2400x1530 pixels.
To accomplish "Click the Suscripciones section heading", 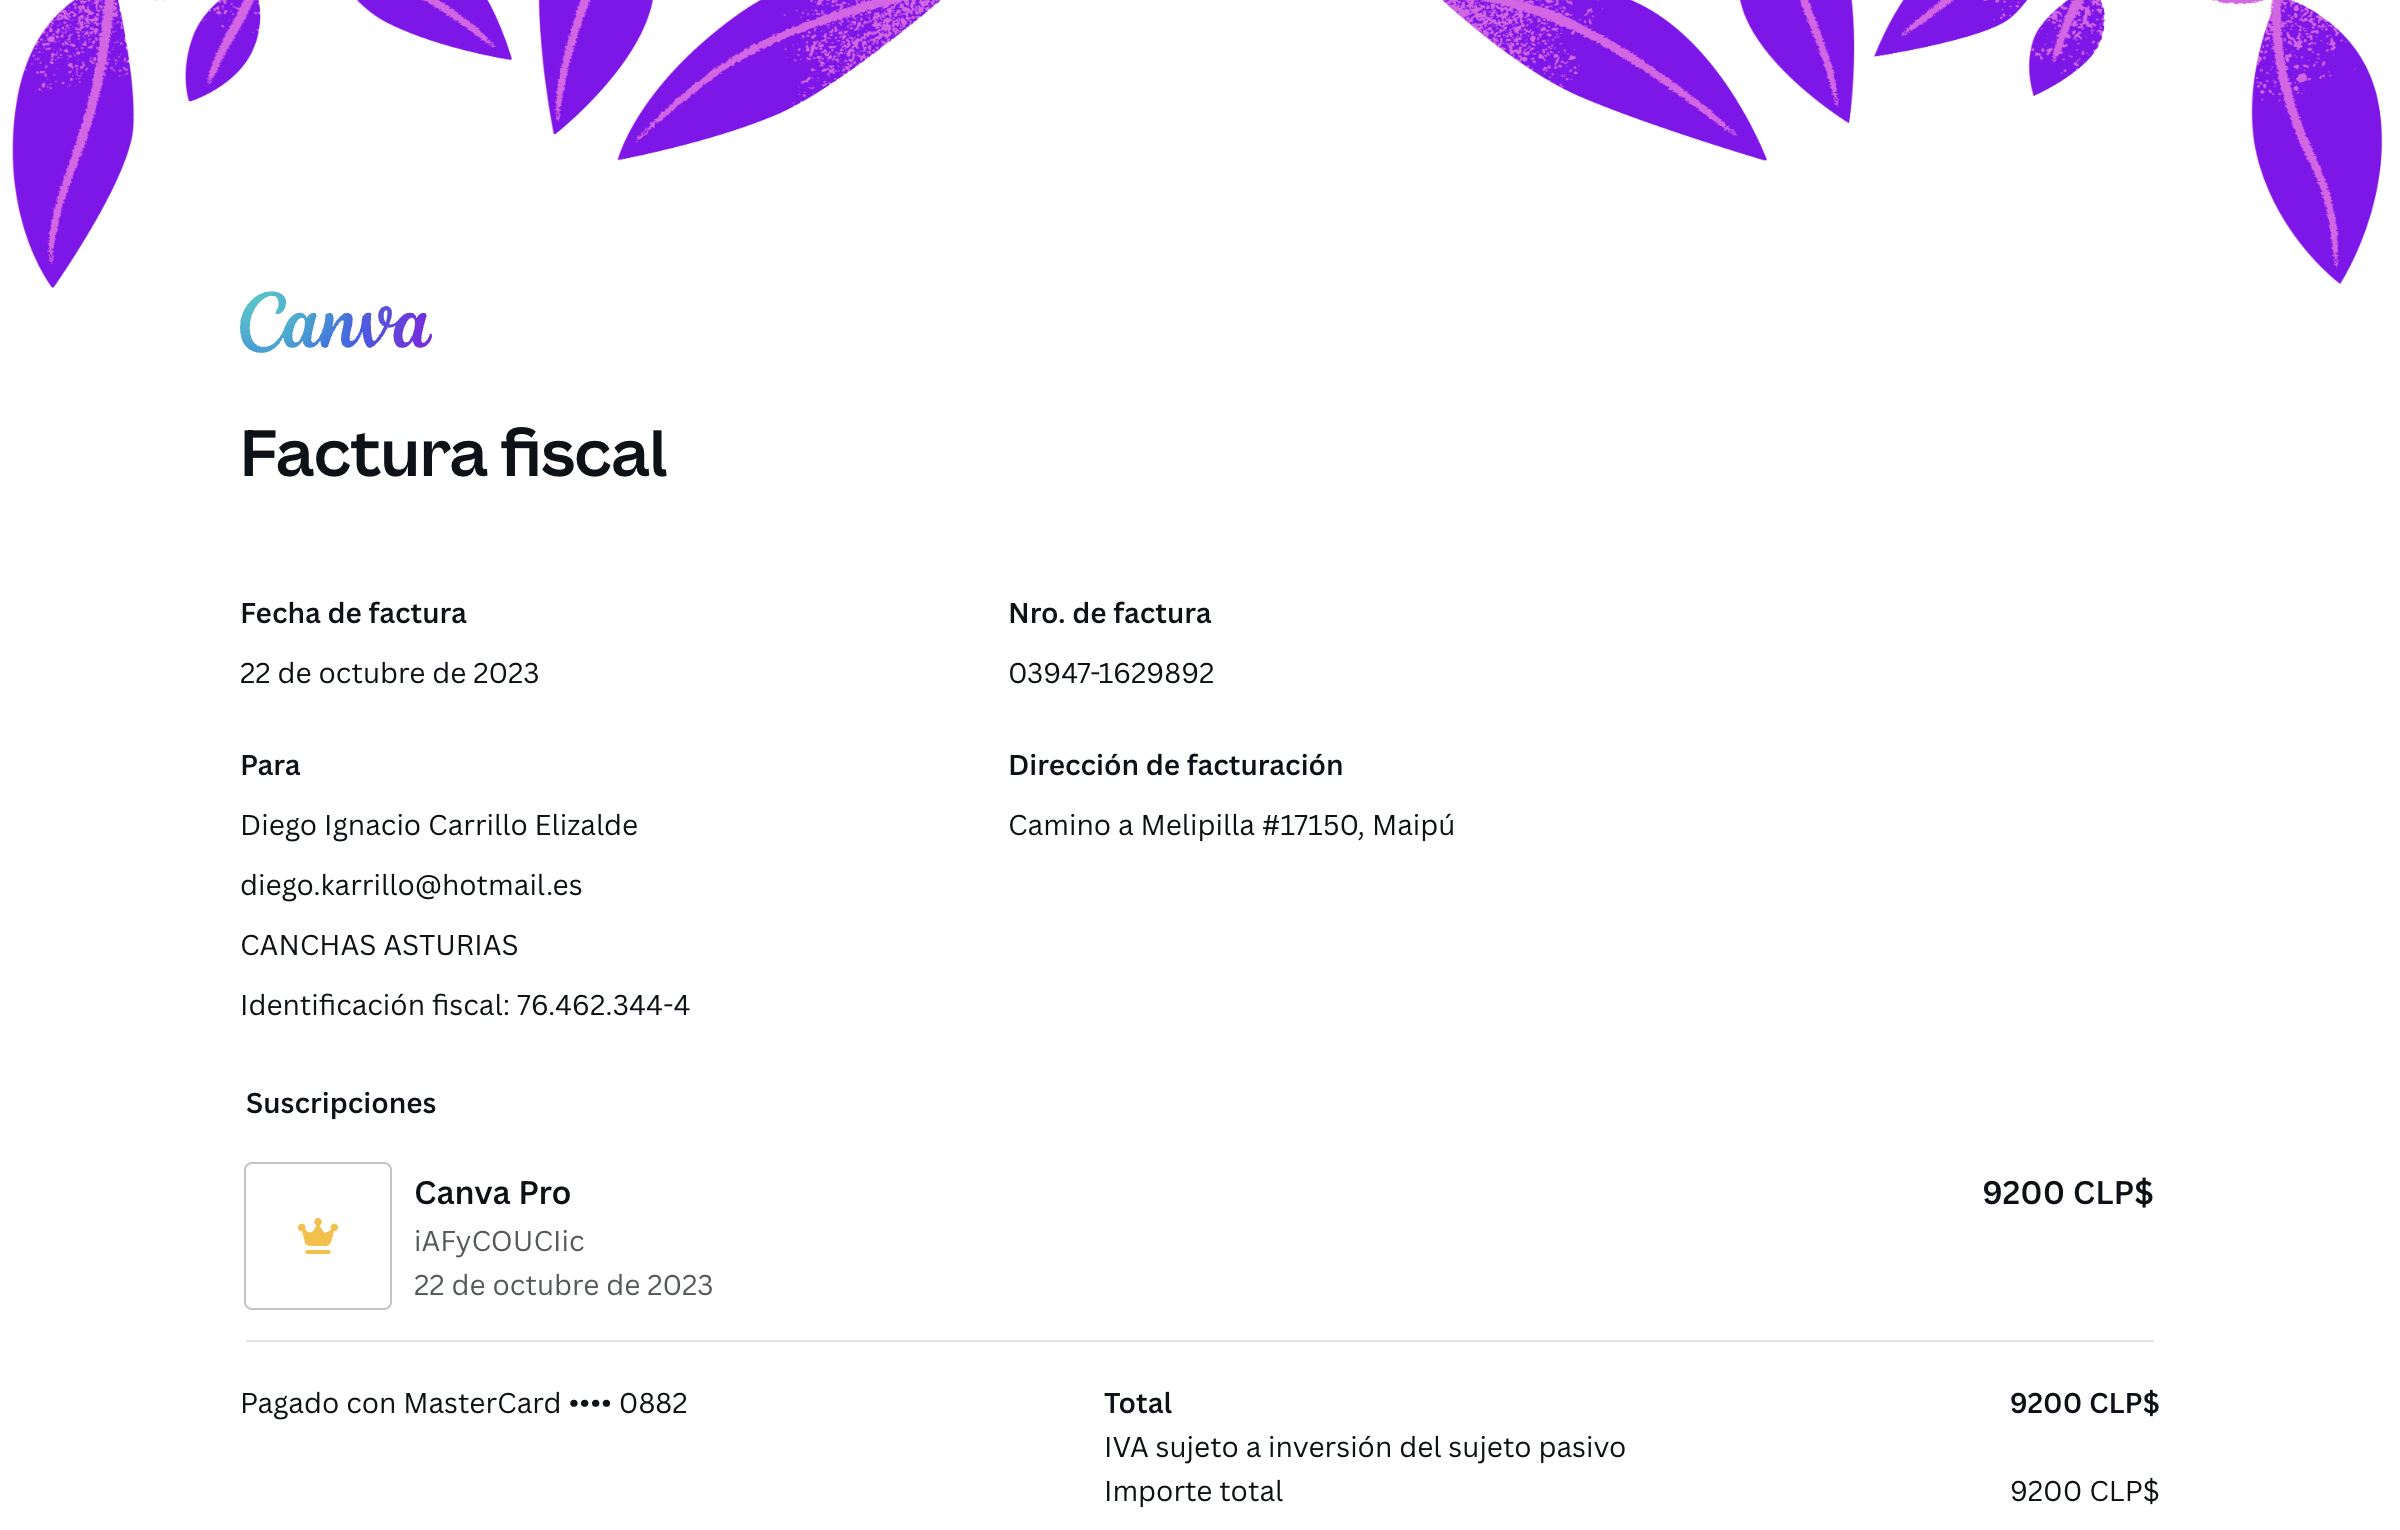I will point(341,1103).
